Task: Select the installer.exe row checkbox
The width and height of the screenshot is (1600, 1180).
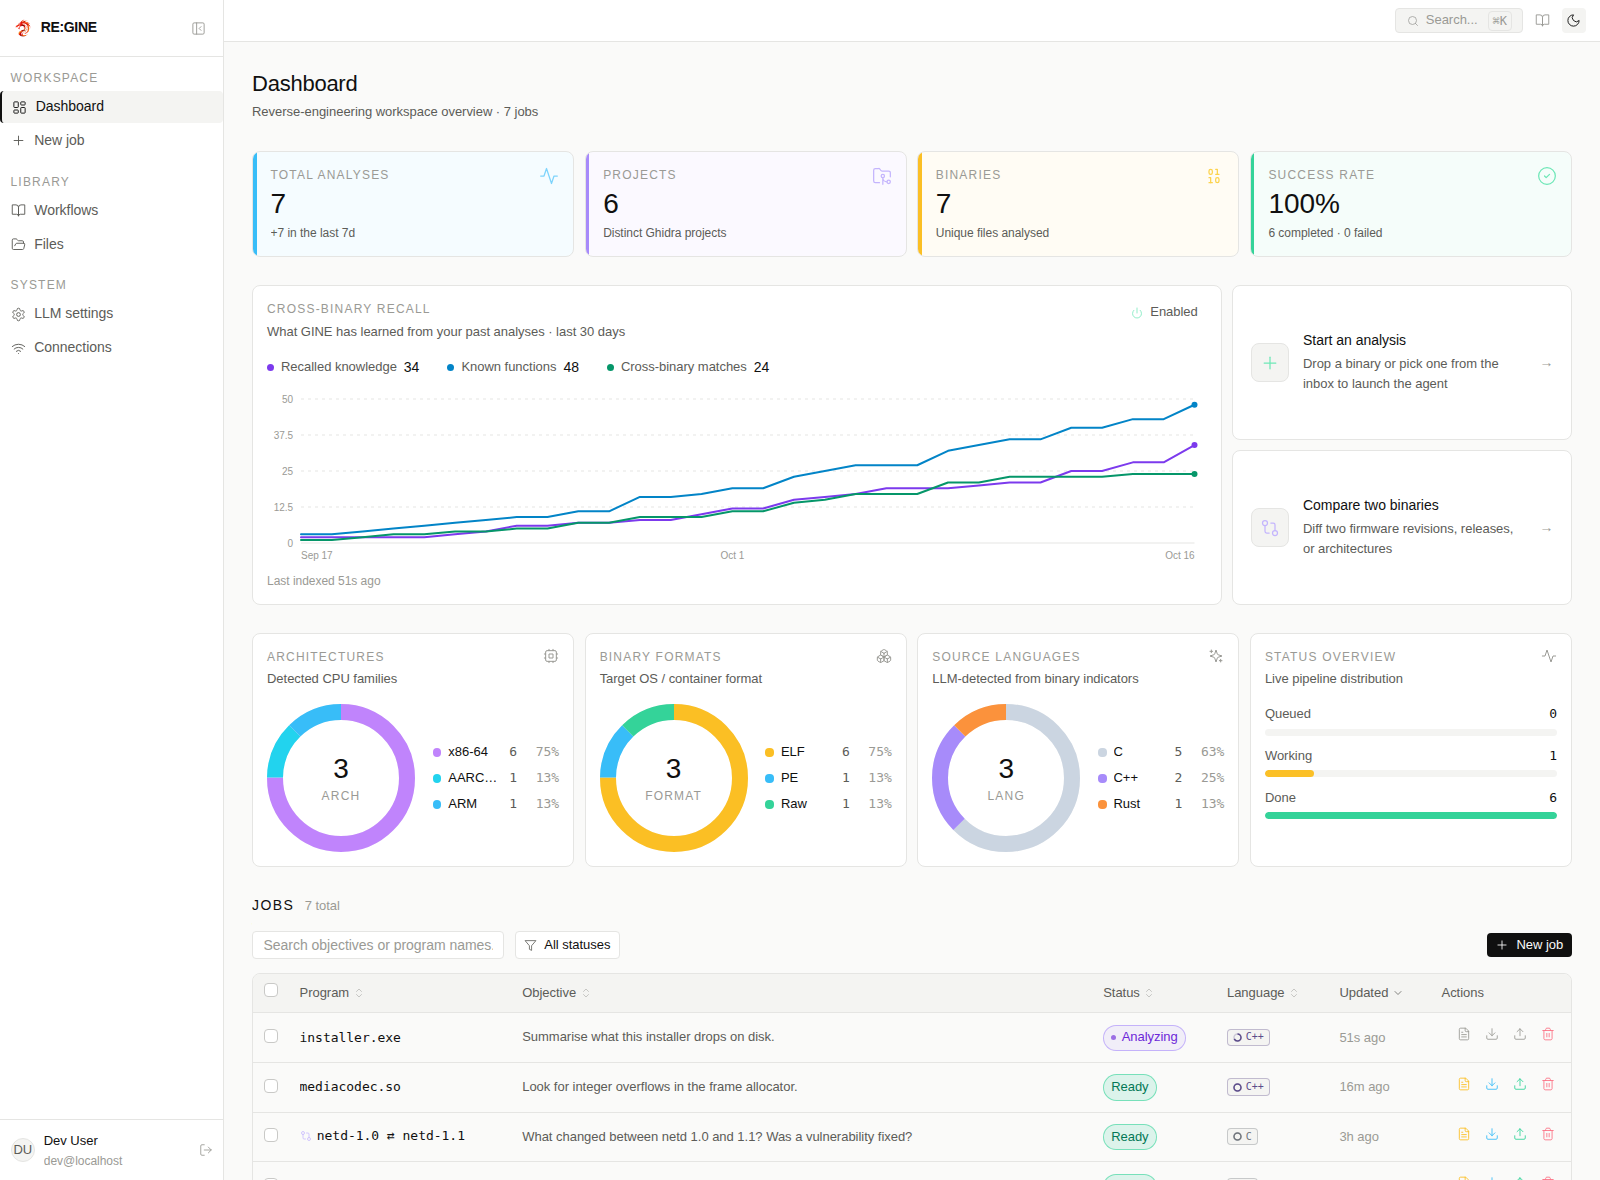Action: (x=271, y=1036)
